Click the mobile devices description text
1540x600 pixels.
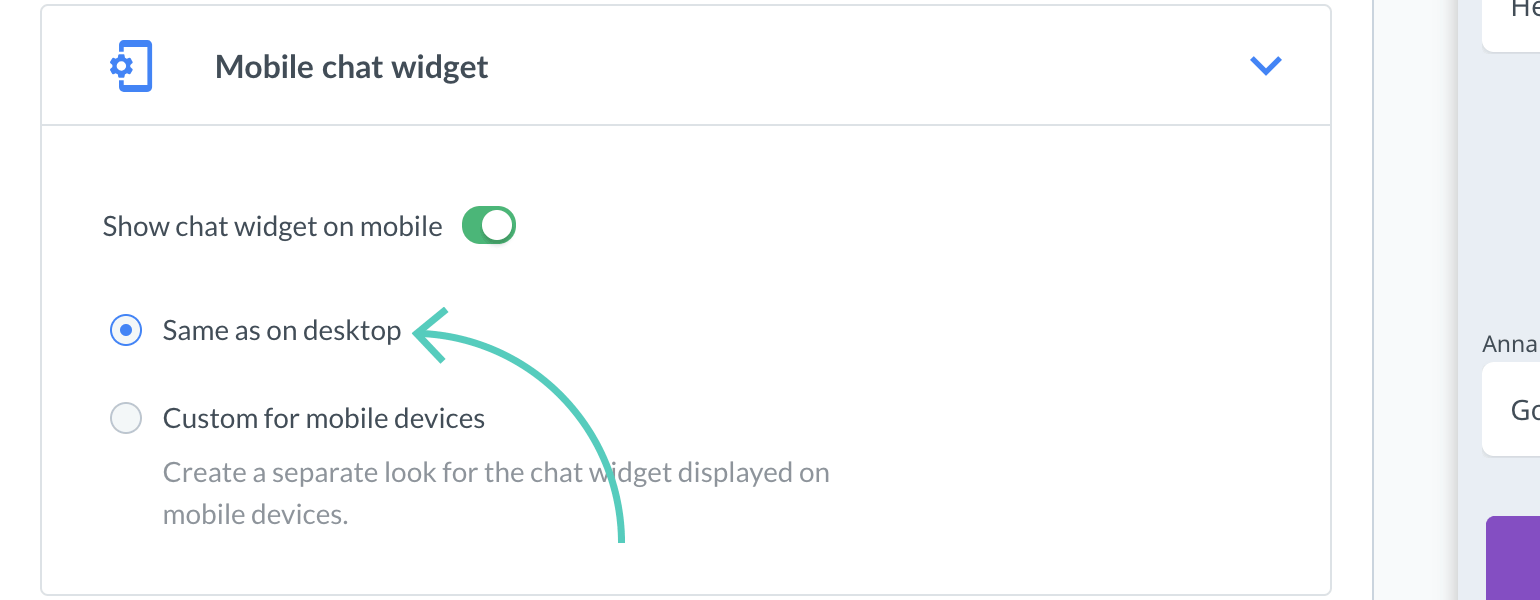coord(495,492)
